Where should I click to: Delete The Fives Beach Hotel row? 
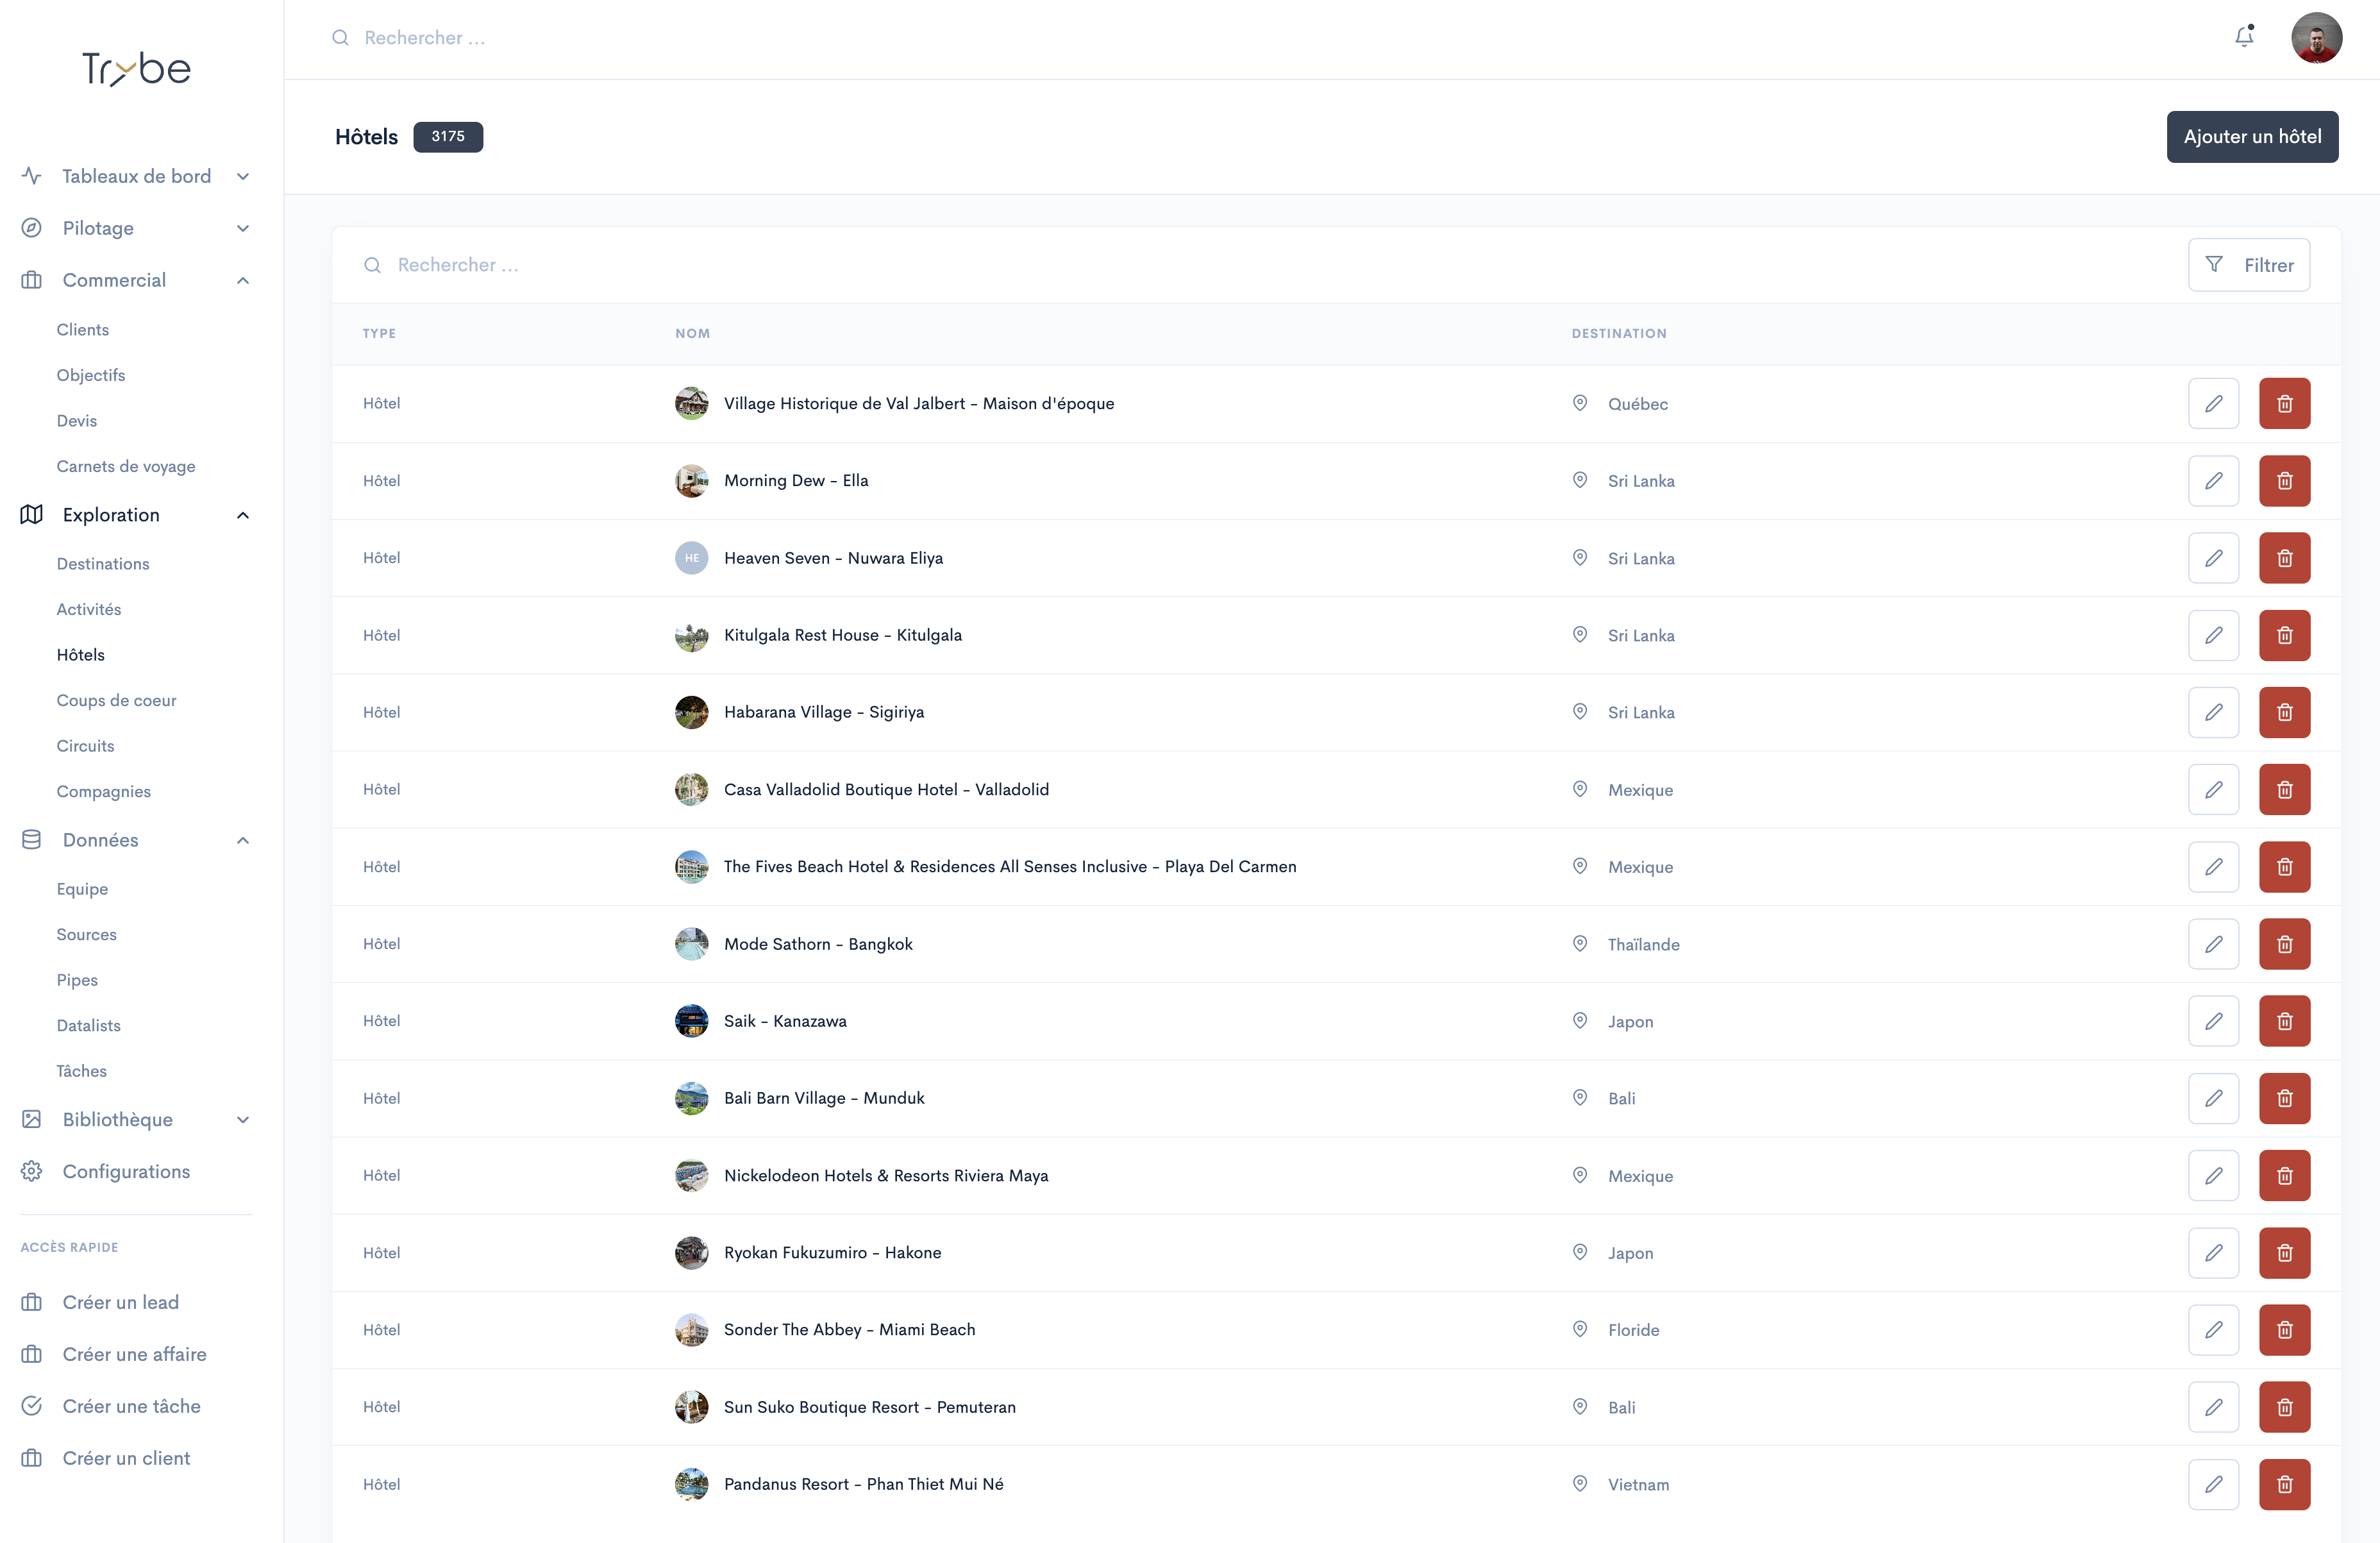tap(2284, 866)
